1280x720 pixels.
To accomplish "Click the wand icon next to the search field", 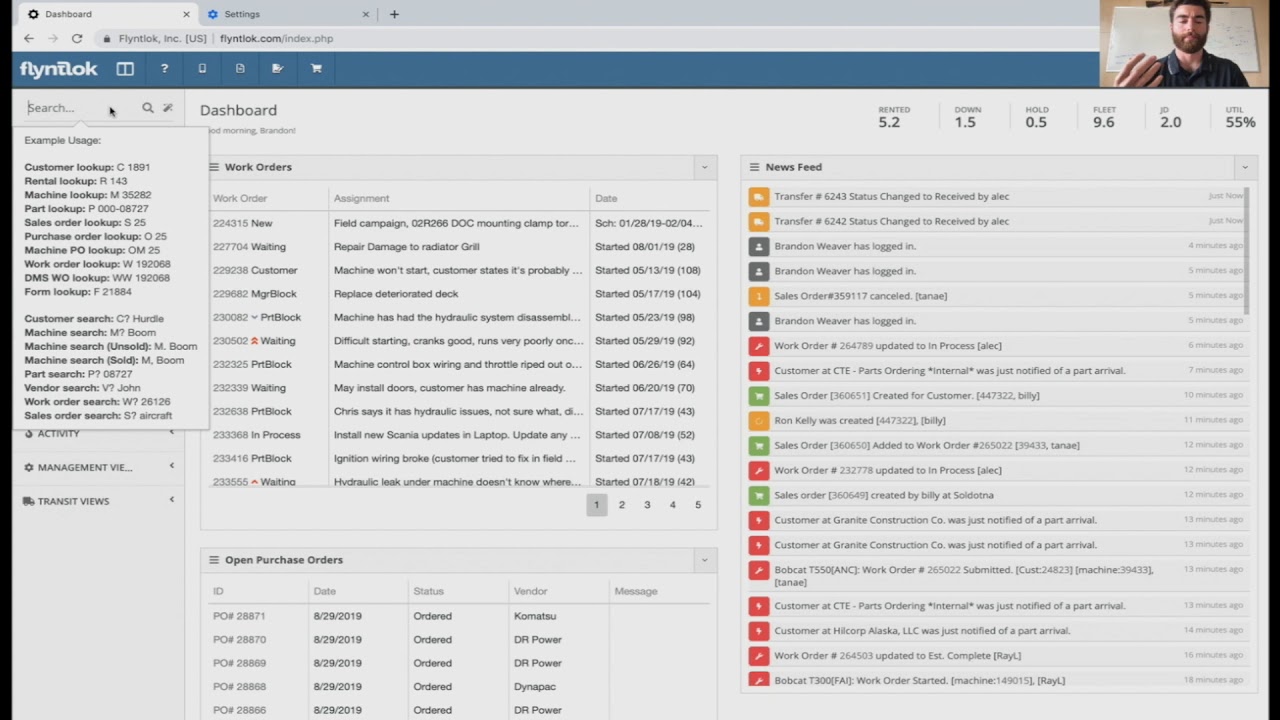I will [x=168, y=107].
